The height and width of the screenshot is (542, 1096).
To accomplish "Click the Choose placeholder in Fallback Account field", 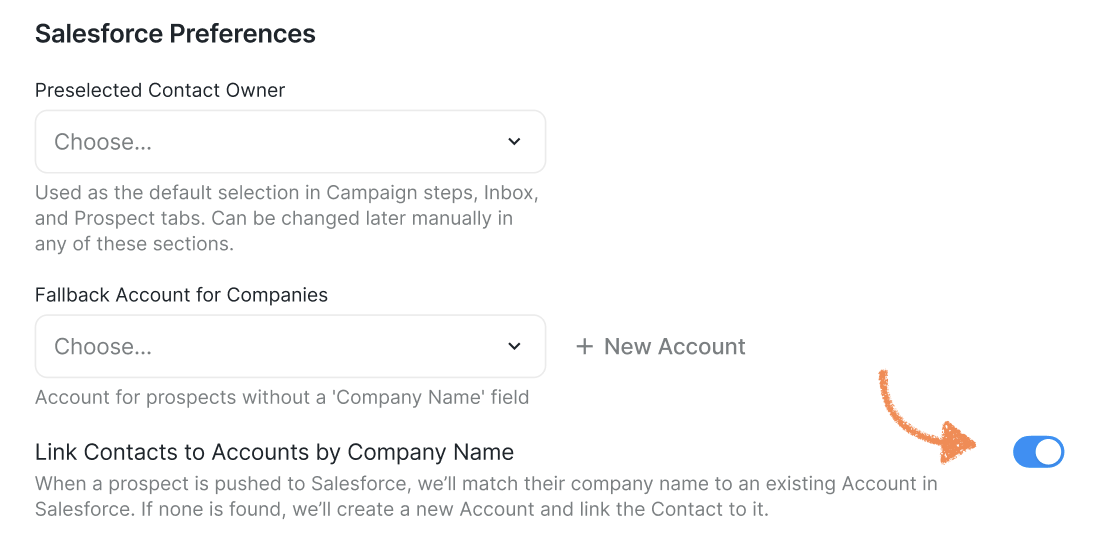I will (103, 347).
